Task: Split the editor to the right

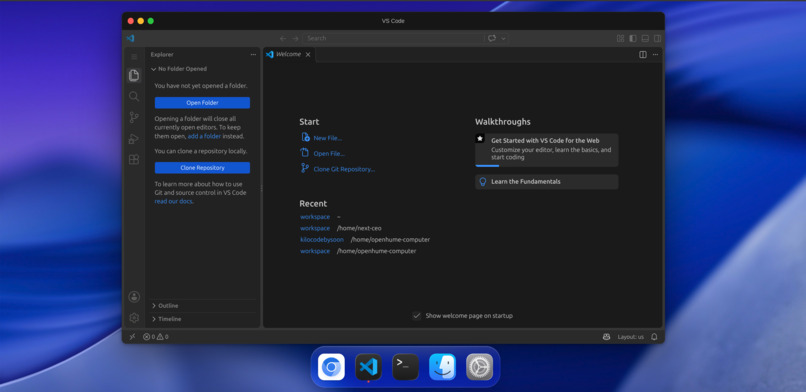Action: pyautogui.click(x=643, y=54)
